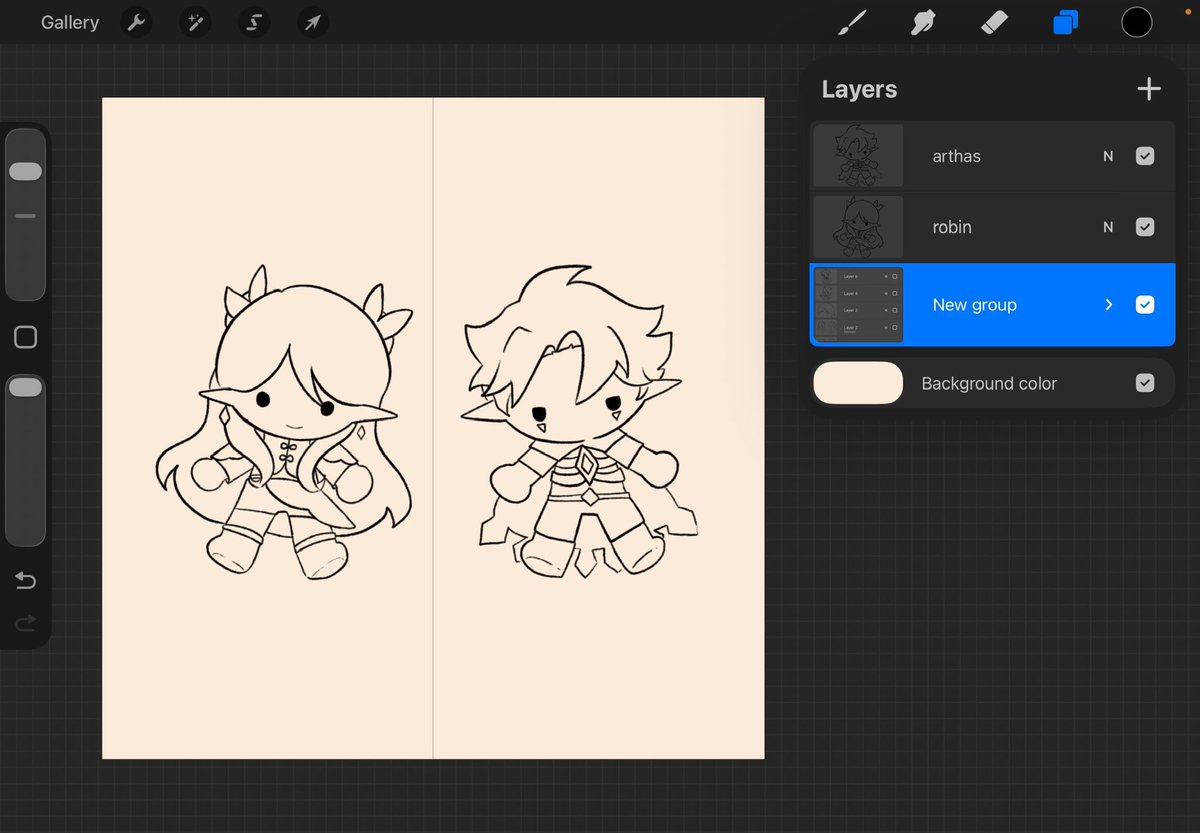Tap the arthas layer thumbnail

[x=858, y=156]
